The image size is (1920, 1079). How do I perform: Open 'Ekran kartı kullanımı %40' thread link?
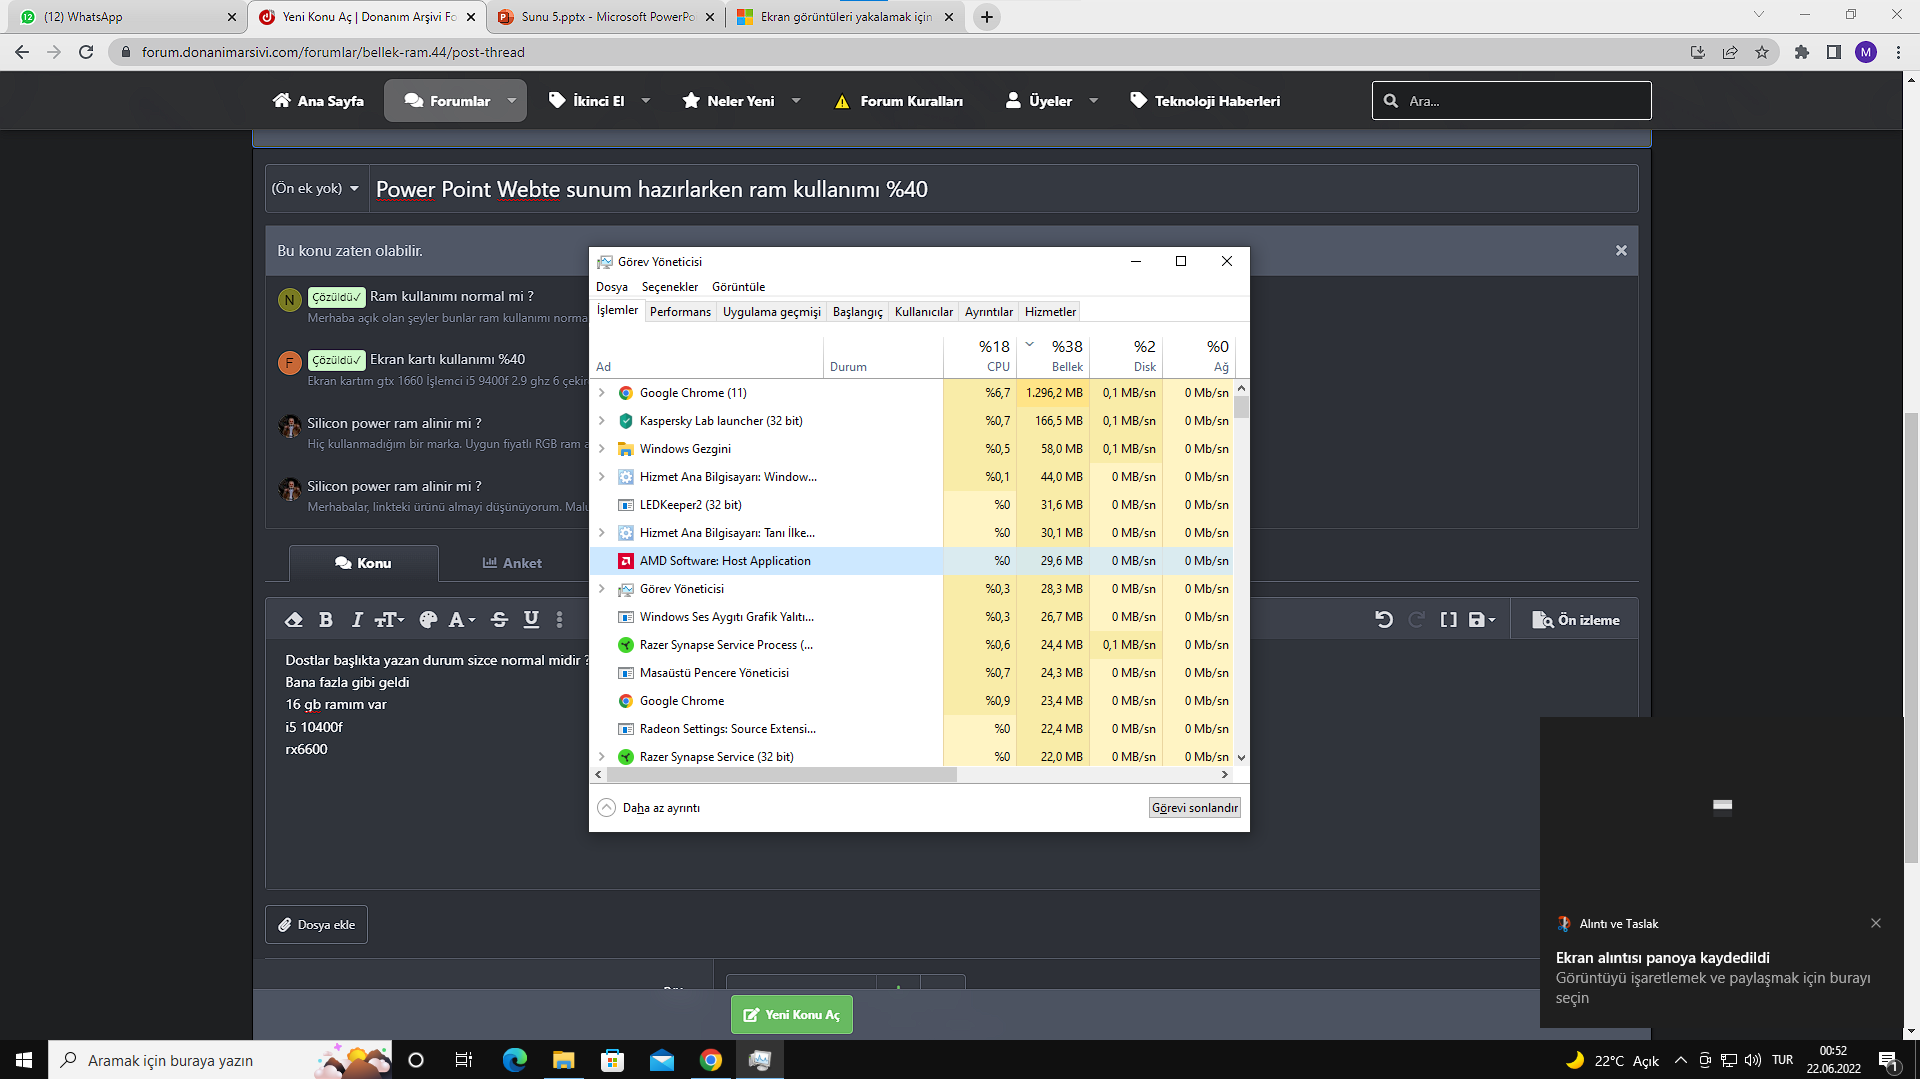point(447,359)
